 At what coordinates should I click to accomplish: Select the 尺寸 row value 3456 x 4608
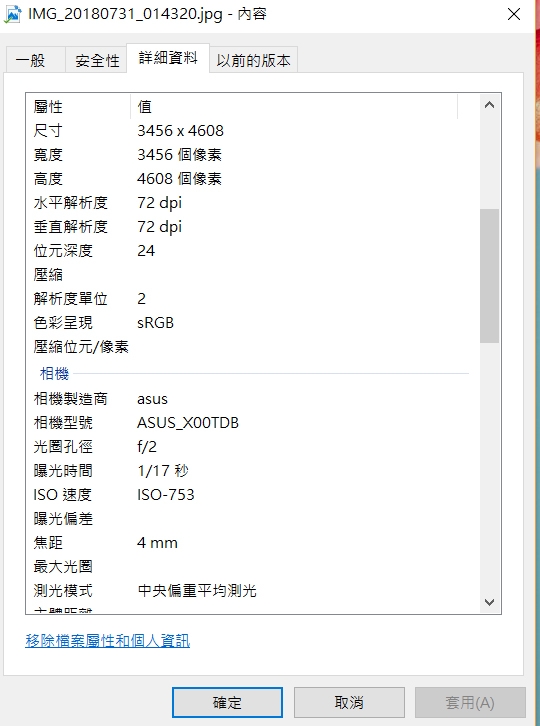click(x=180, y=131)
